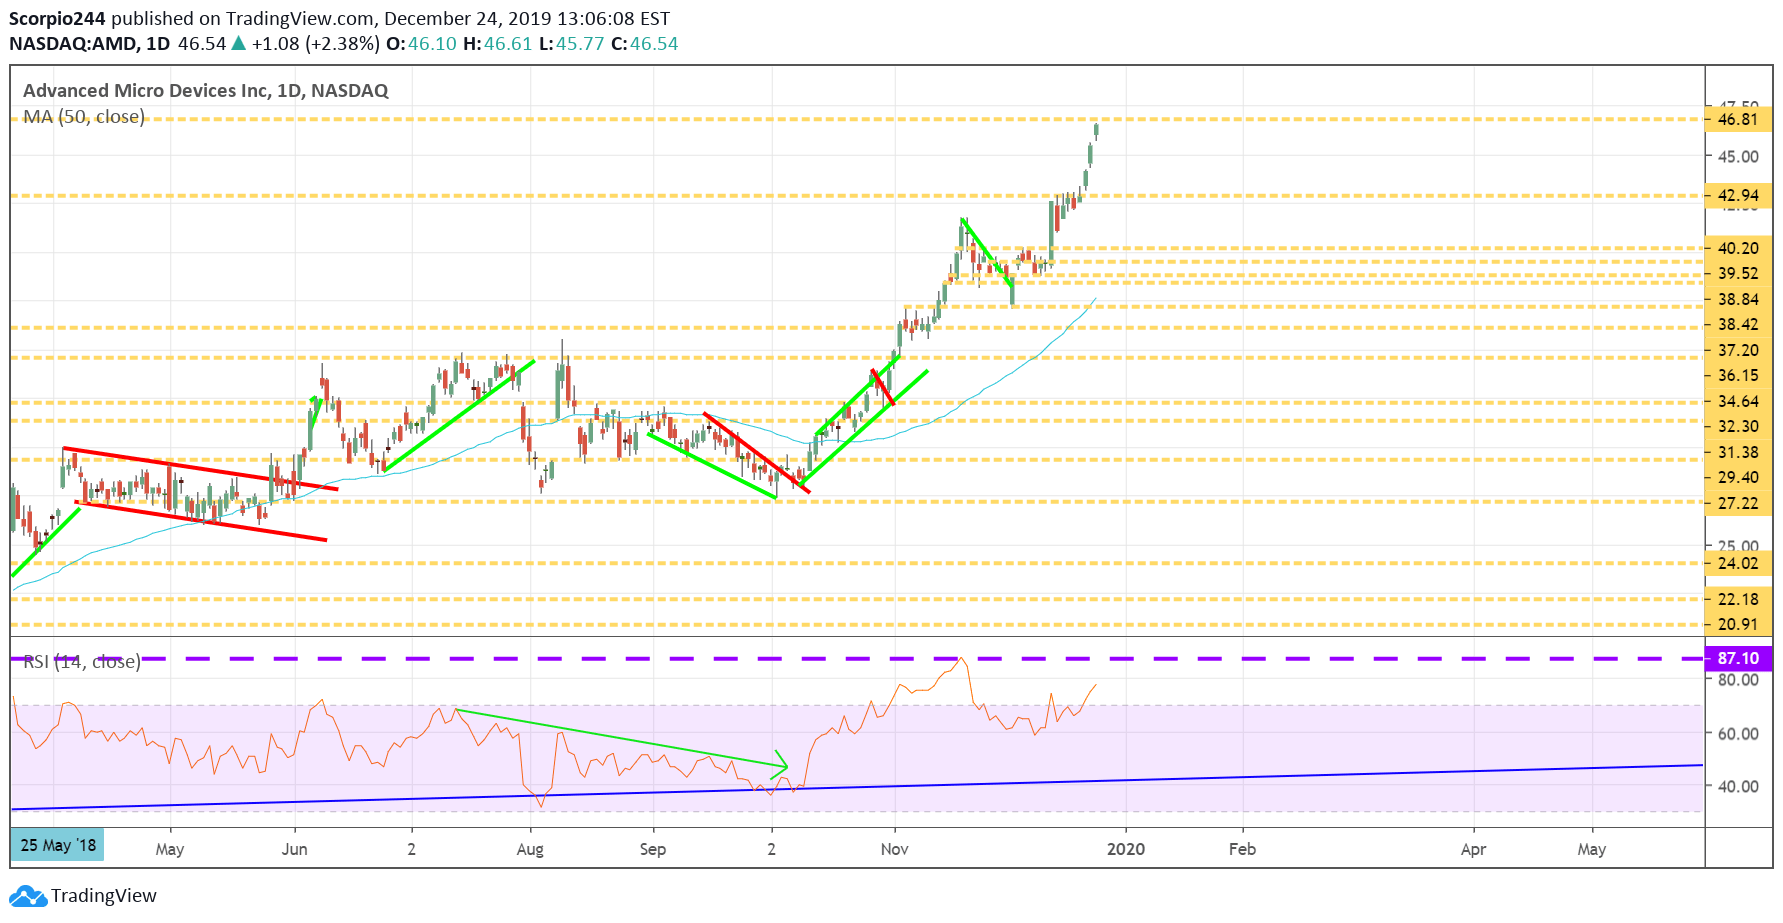Click the closing price C:46.54 value
The width and height of the screenshot is (1783, 923).
[x=644, y=44]
